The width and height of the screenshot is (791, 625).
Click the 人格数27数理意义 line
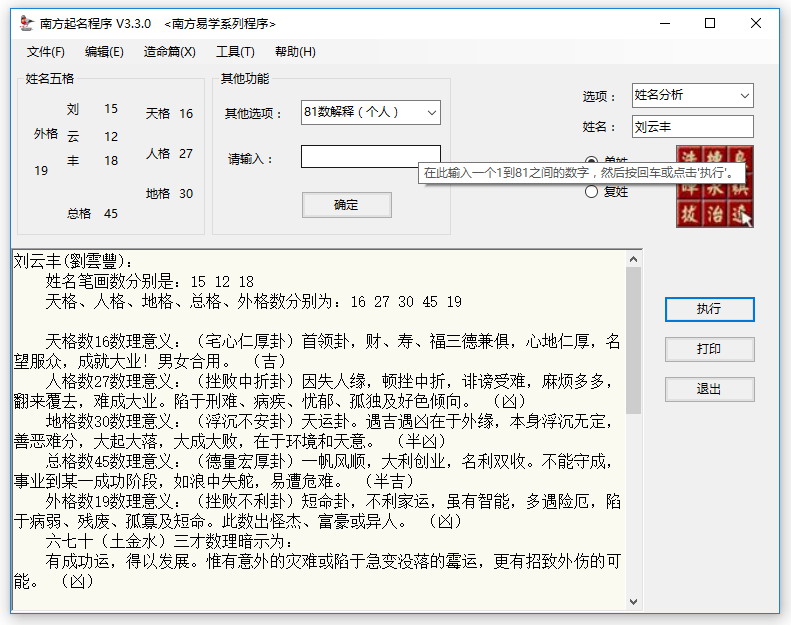(x=317, y=391)
